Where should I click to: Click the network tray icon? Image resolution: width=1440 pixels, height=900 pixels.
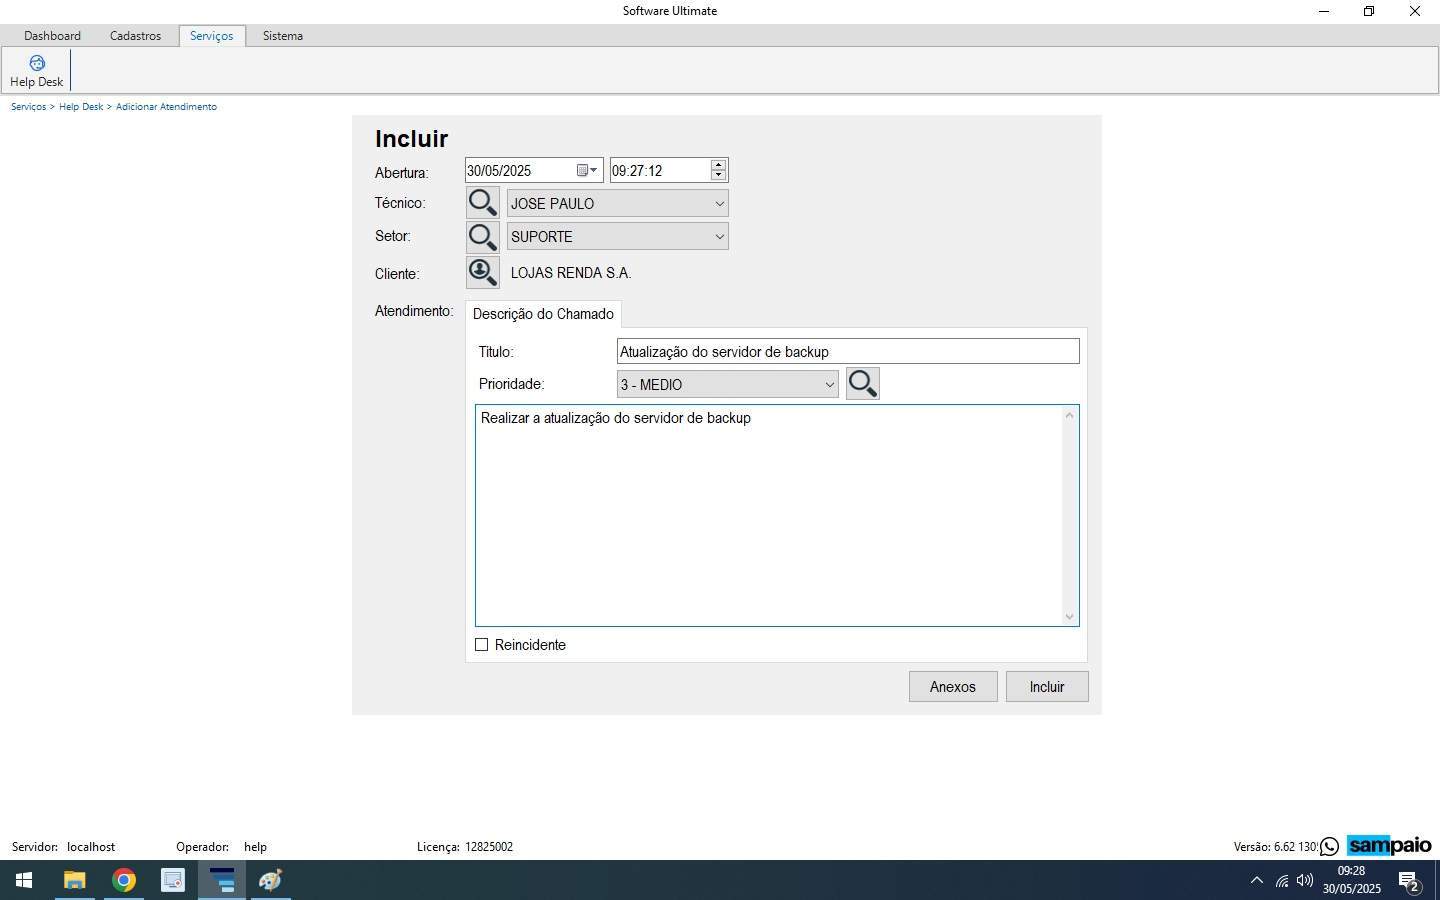point(1282,881)
